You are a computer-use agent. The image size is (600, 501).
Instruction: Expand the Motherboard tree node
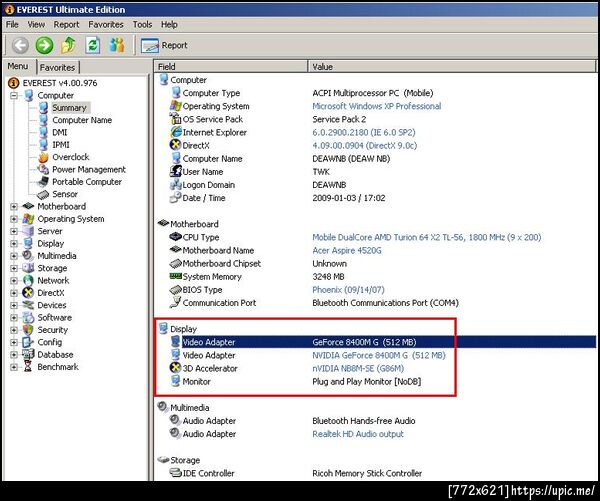(x=14, y=206)
